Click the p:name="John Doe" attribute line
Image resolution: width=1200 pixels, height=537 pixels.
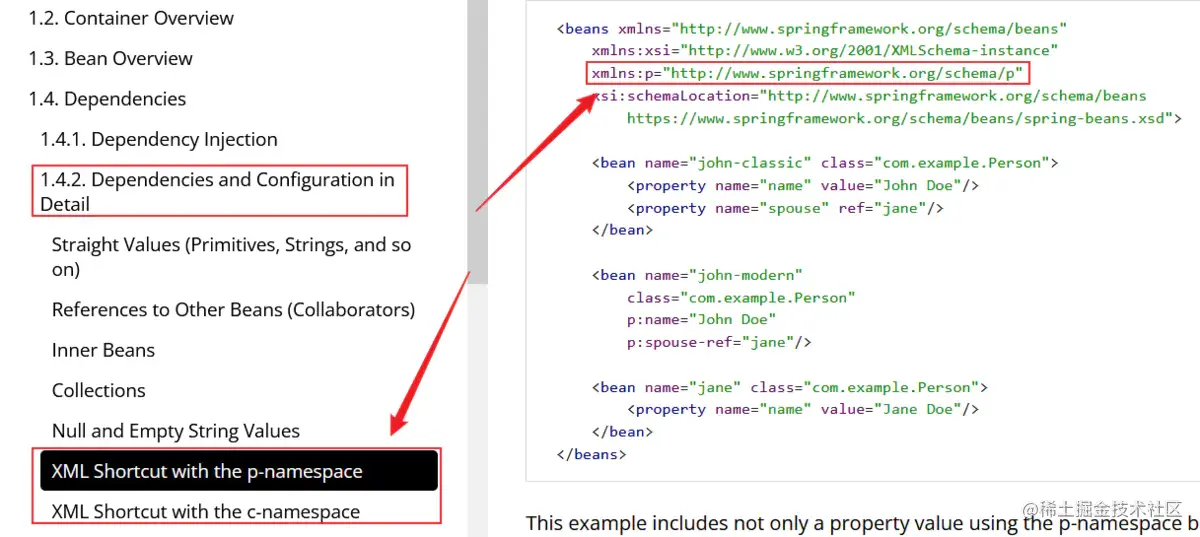pos(701,319)
